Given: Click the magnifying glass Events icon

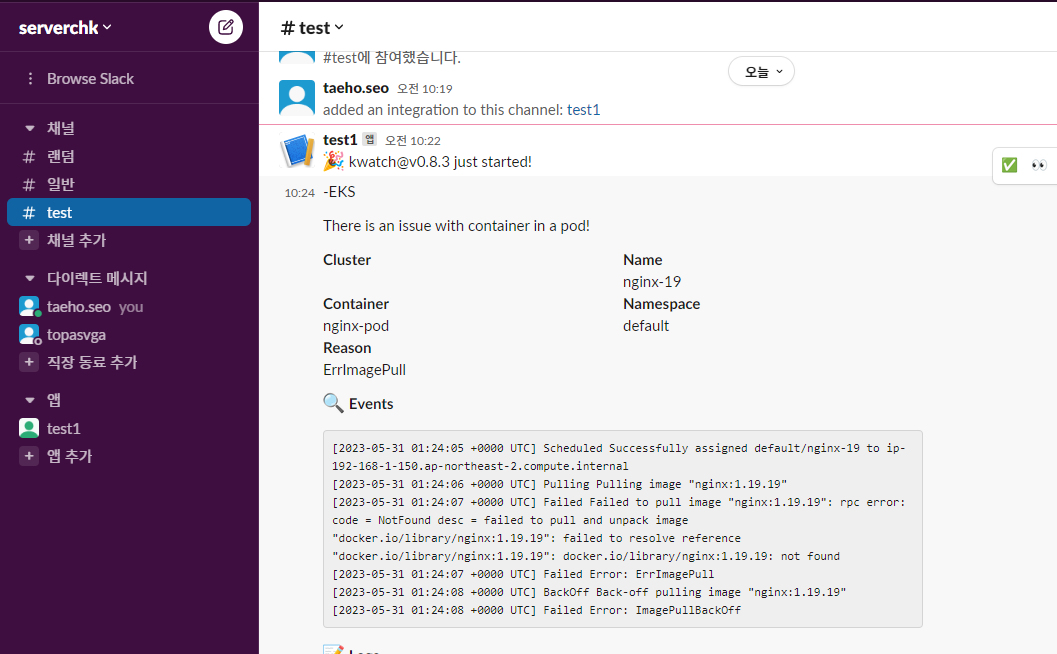Looking at the screenshot, I should 333,403.
